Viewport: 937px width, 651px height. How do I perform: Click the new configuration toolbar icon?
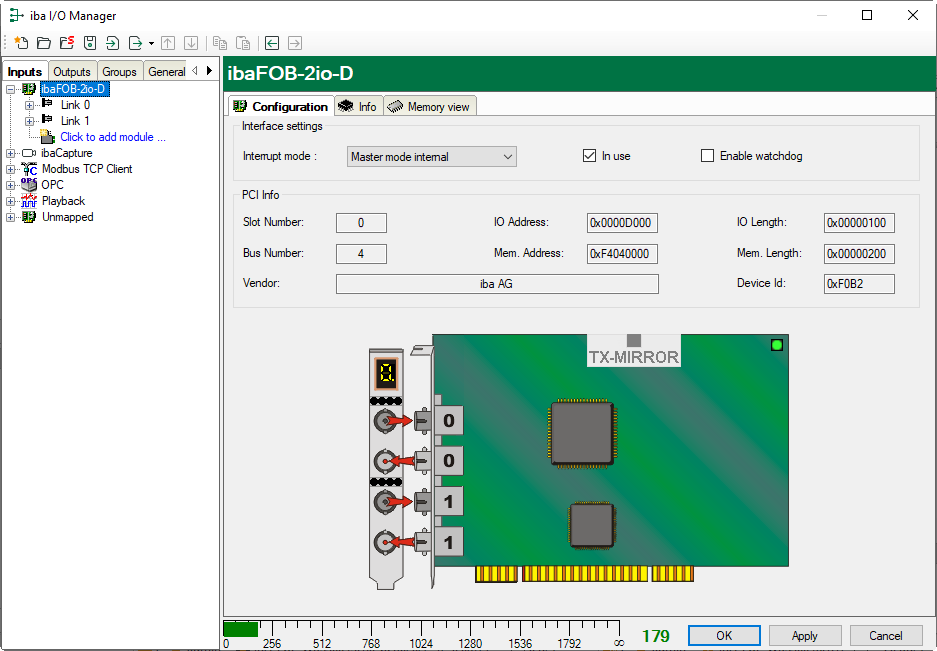[x=20, y=43]
